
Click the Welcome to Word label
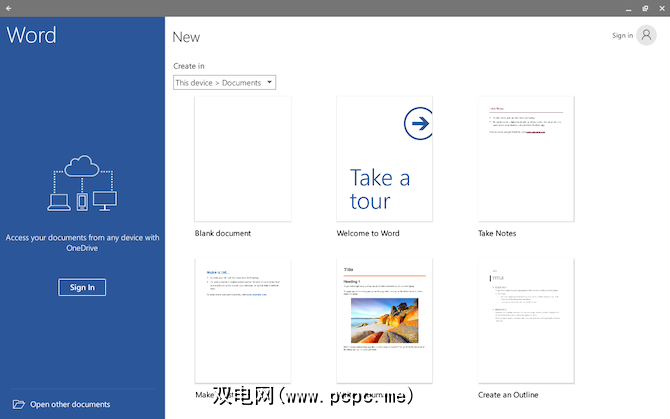tap(368, 233)
